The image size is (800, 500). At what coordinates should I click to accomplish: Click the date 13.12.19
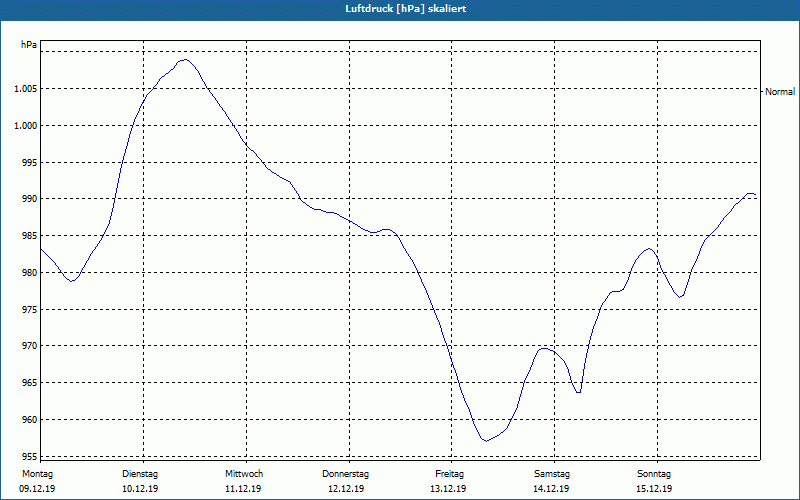[448, 489]
